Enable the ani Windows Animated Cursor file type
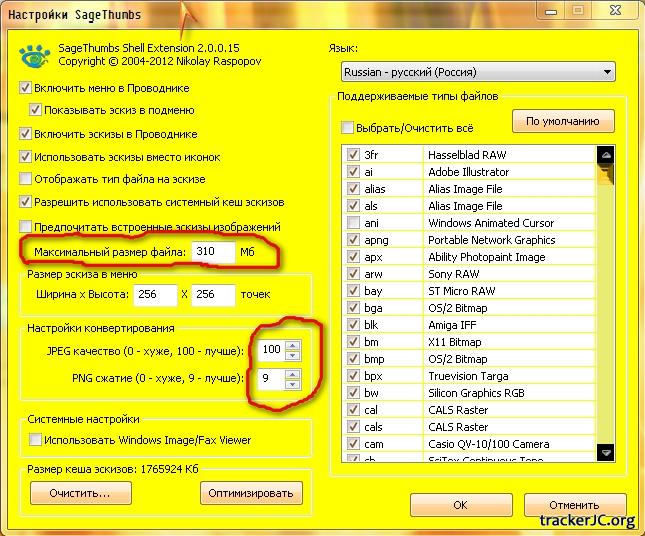 352,223
